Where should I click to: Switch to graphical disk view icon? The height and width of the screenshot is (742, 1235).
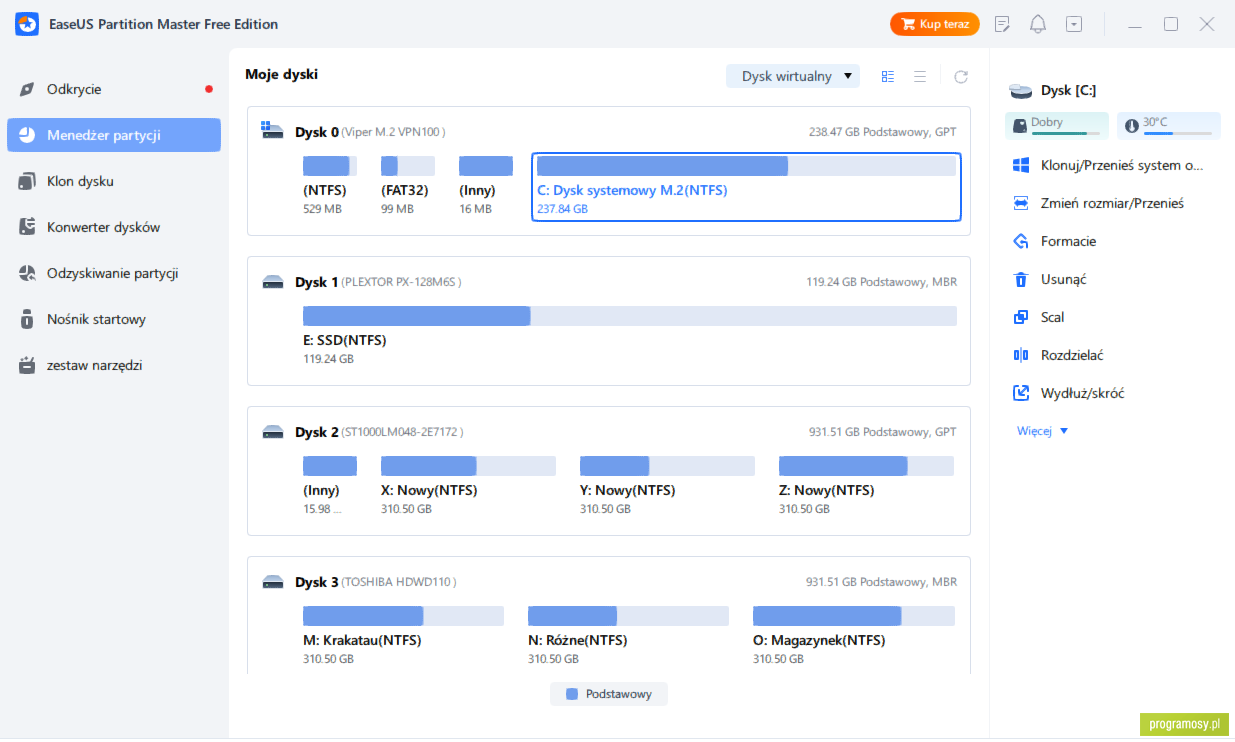coord(887,76)
